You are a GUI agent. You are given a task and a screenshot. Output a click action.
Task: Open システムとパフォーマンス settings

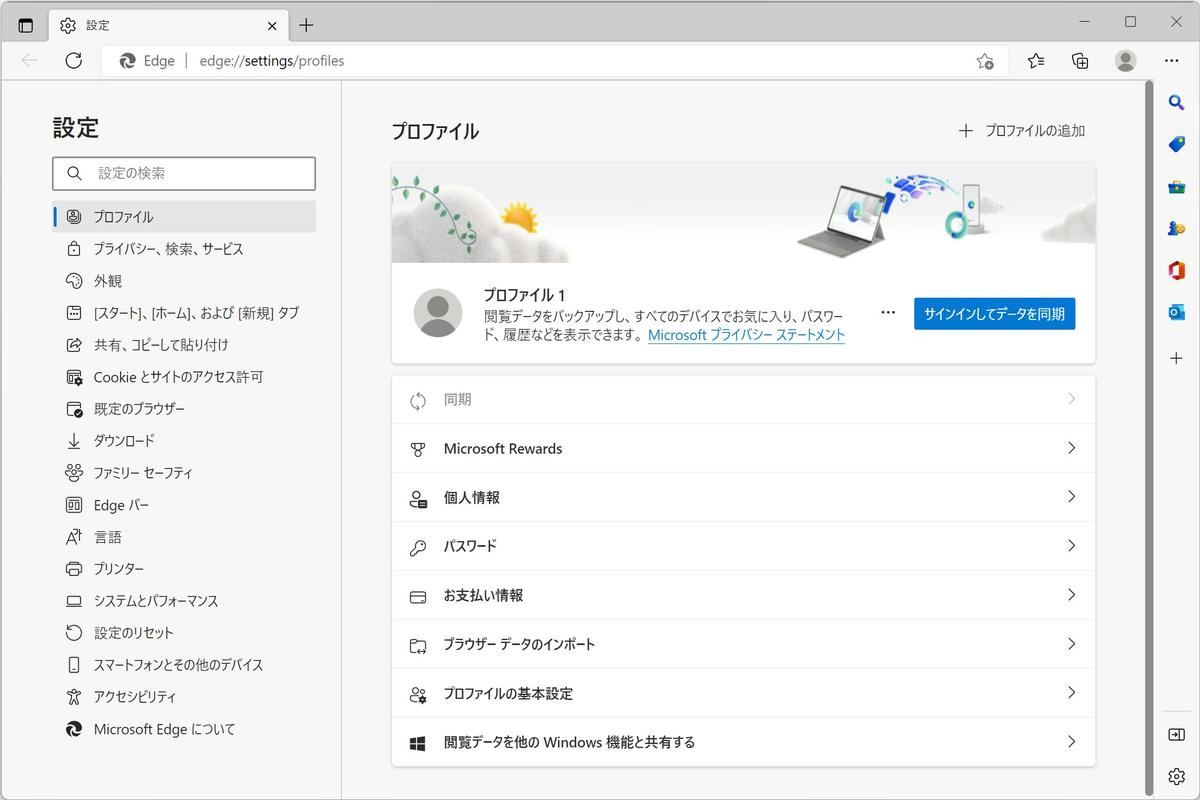click(184, 601)
